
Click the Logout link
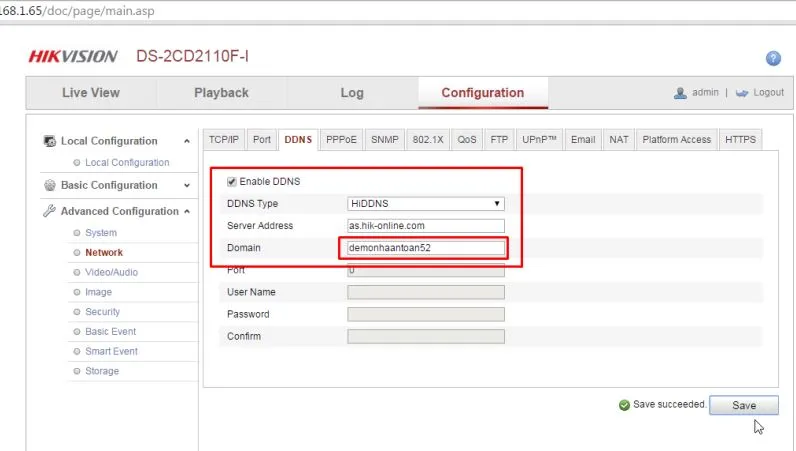[x=768, y=93]
